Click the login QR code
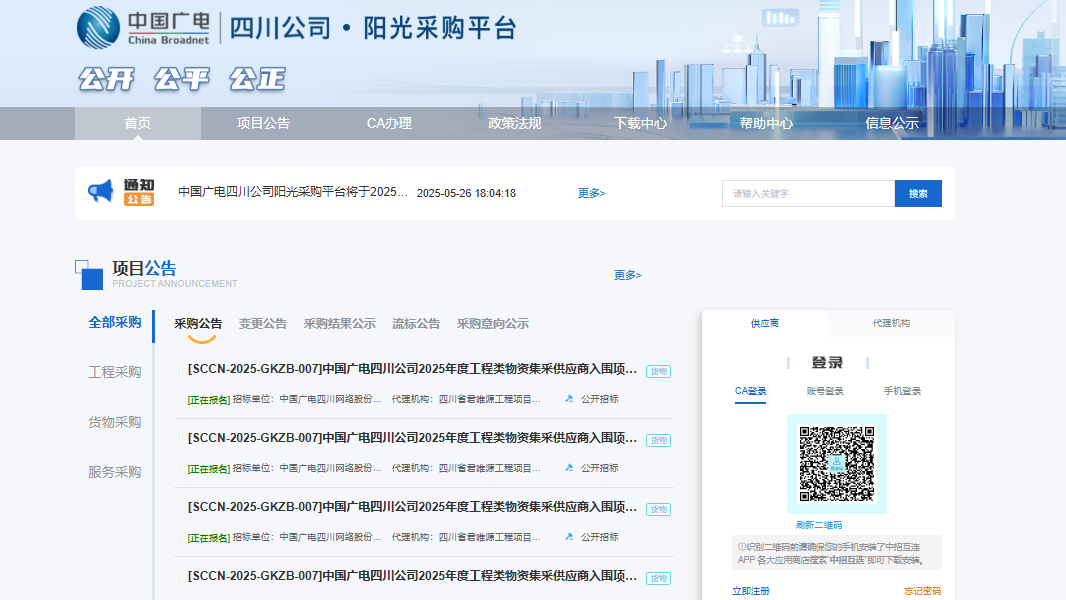1066x600 pixels. tap(837, 464)
